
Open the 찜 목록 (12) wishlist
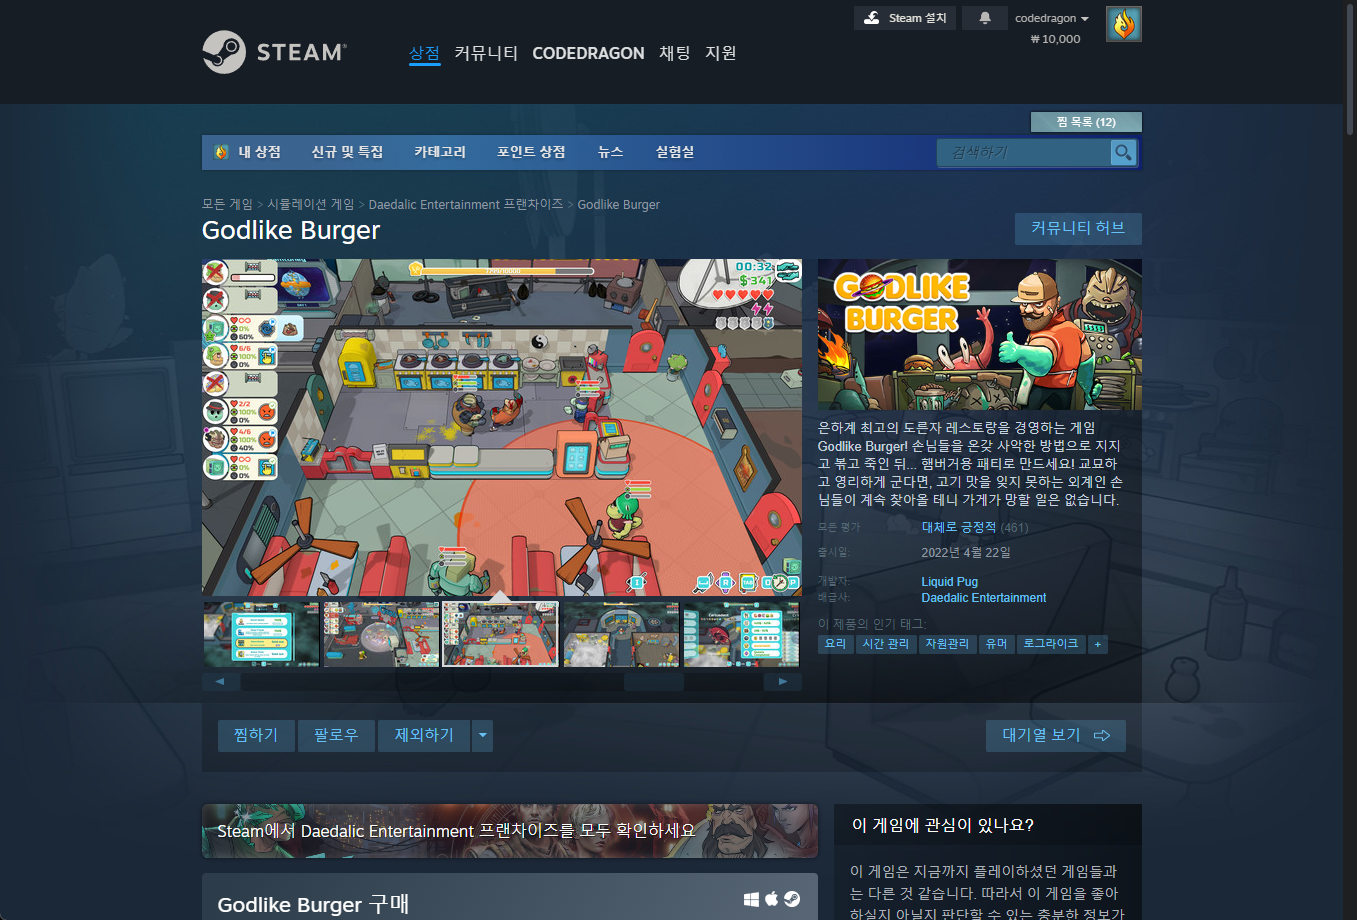[1086, 122]
